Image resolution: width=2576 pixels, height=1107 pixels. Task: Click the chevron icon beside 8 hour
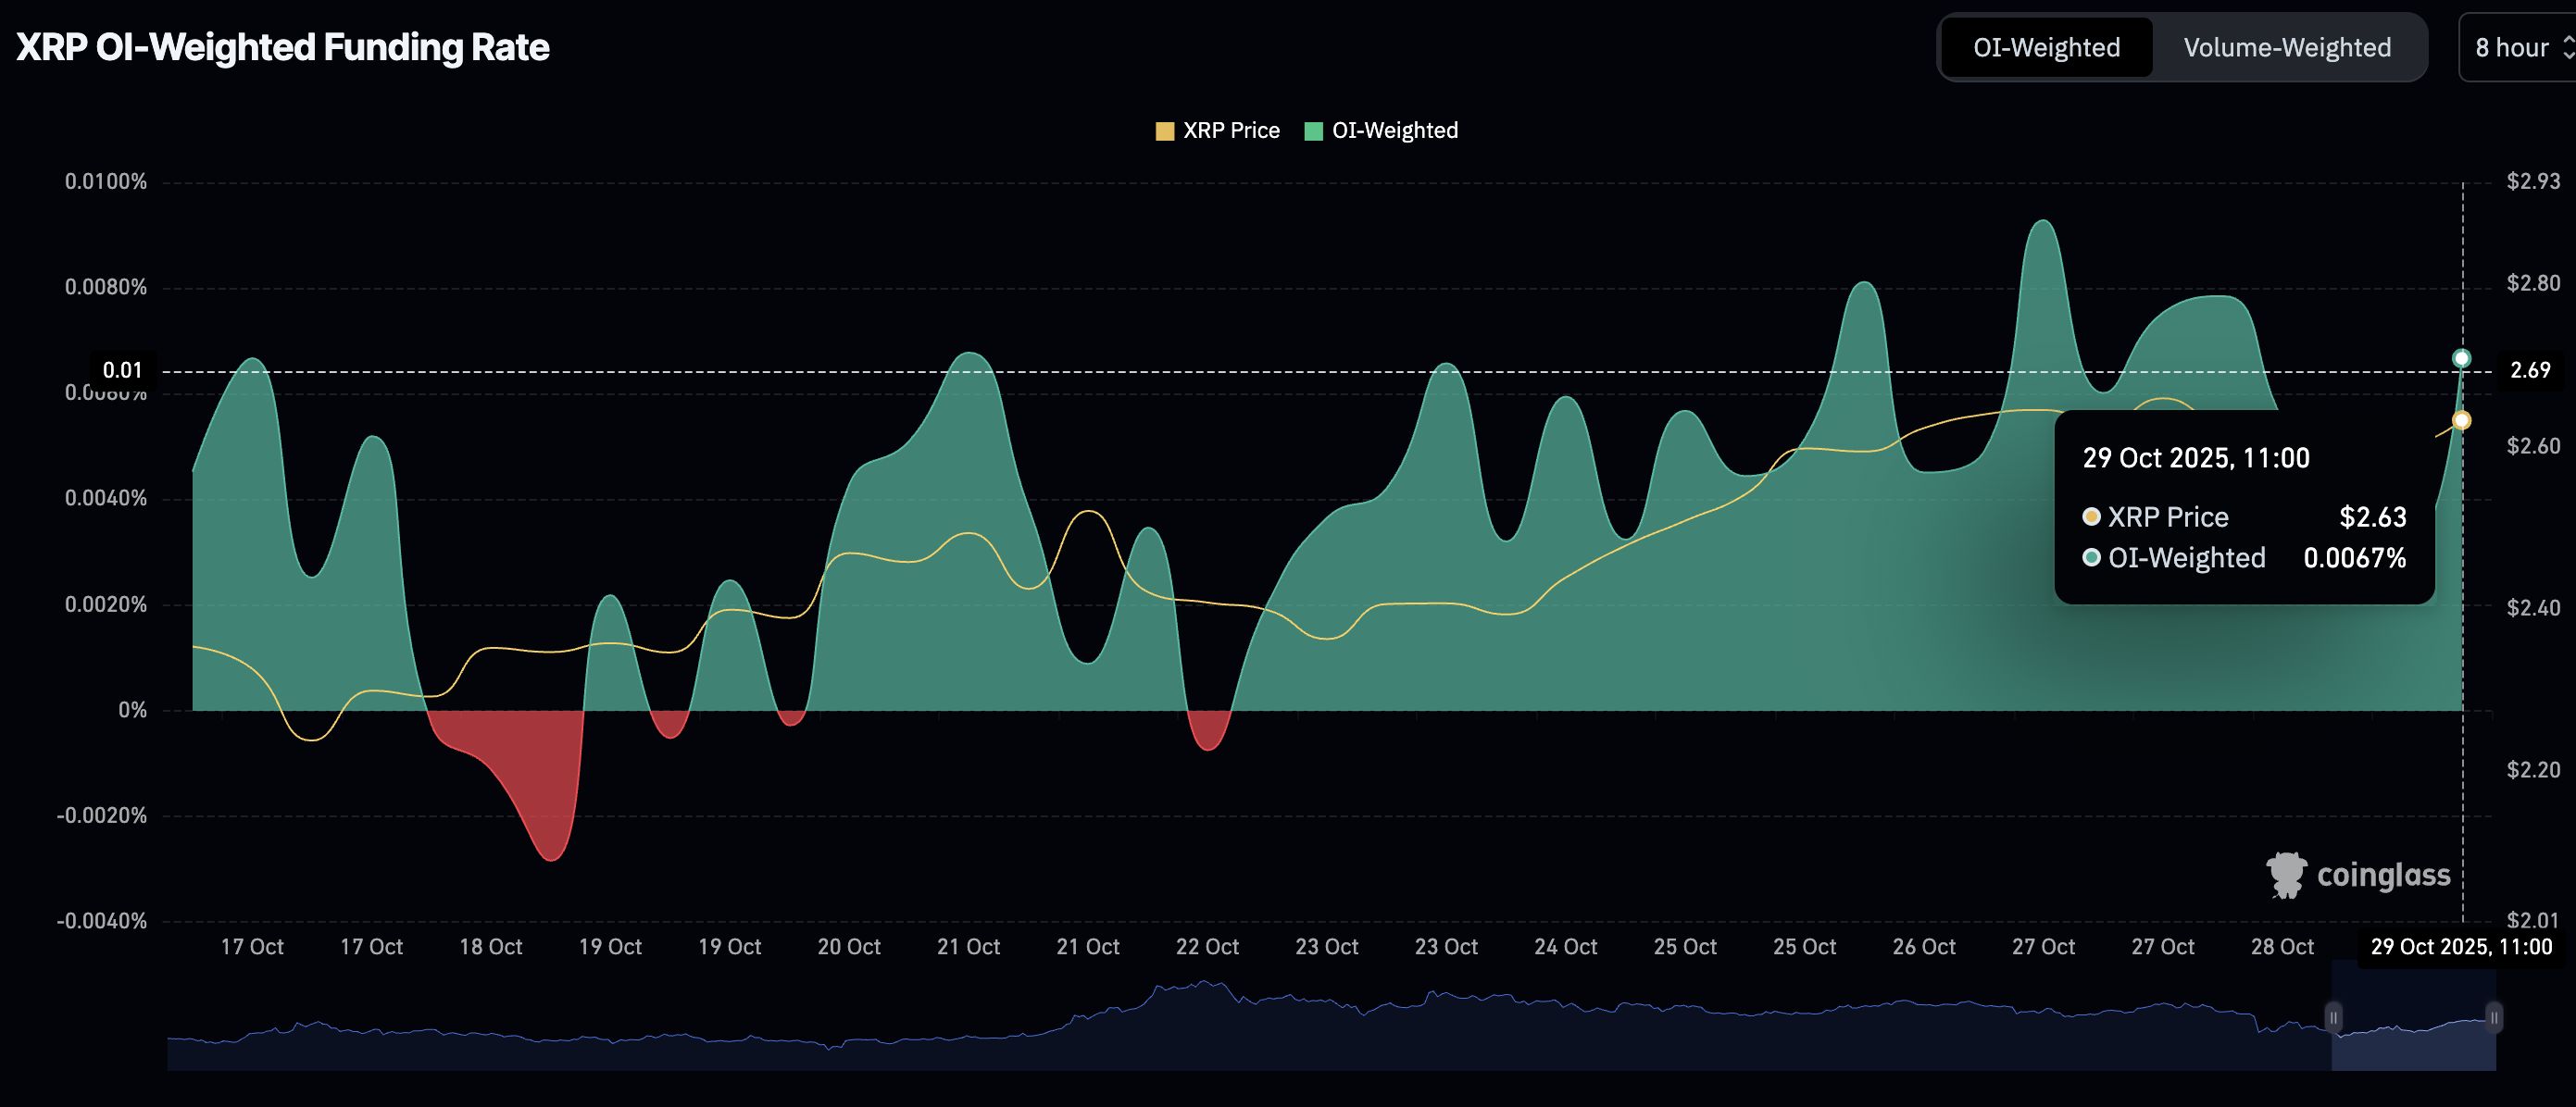[x=2563, y=47]
